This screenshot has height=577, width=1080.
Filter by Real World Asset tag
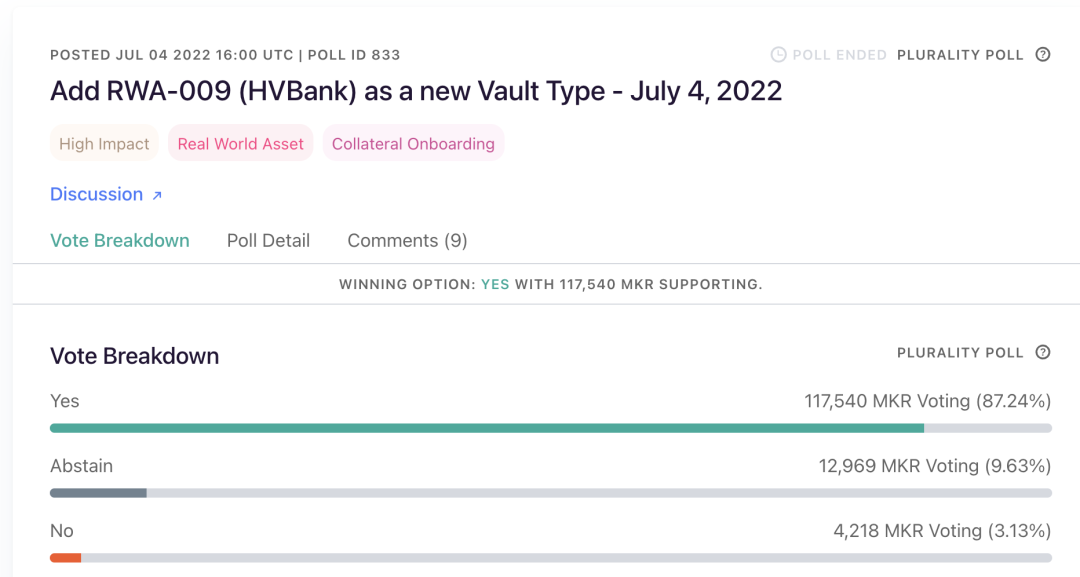pyautogui.click(x=240, y=144)
